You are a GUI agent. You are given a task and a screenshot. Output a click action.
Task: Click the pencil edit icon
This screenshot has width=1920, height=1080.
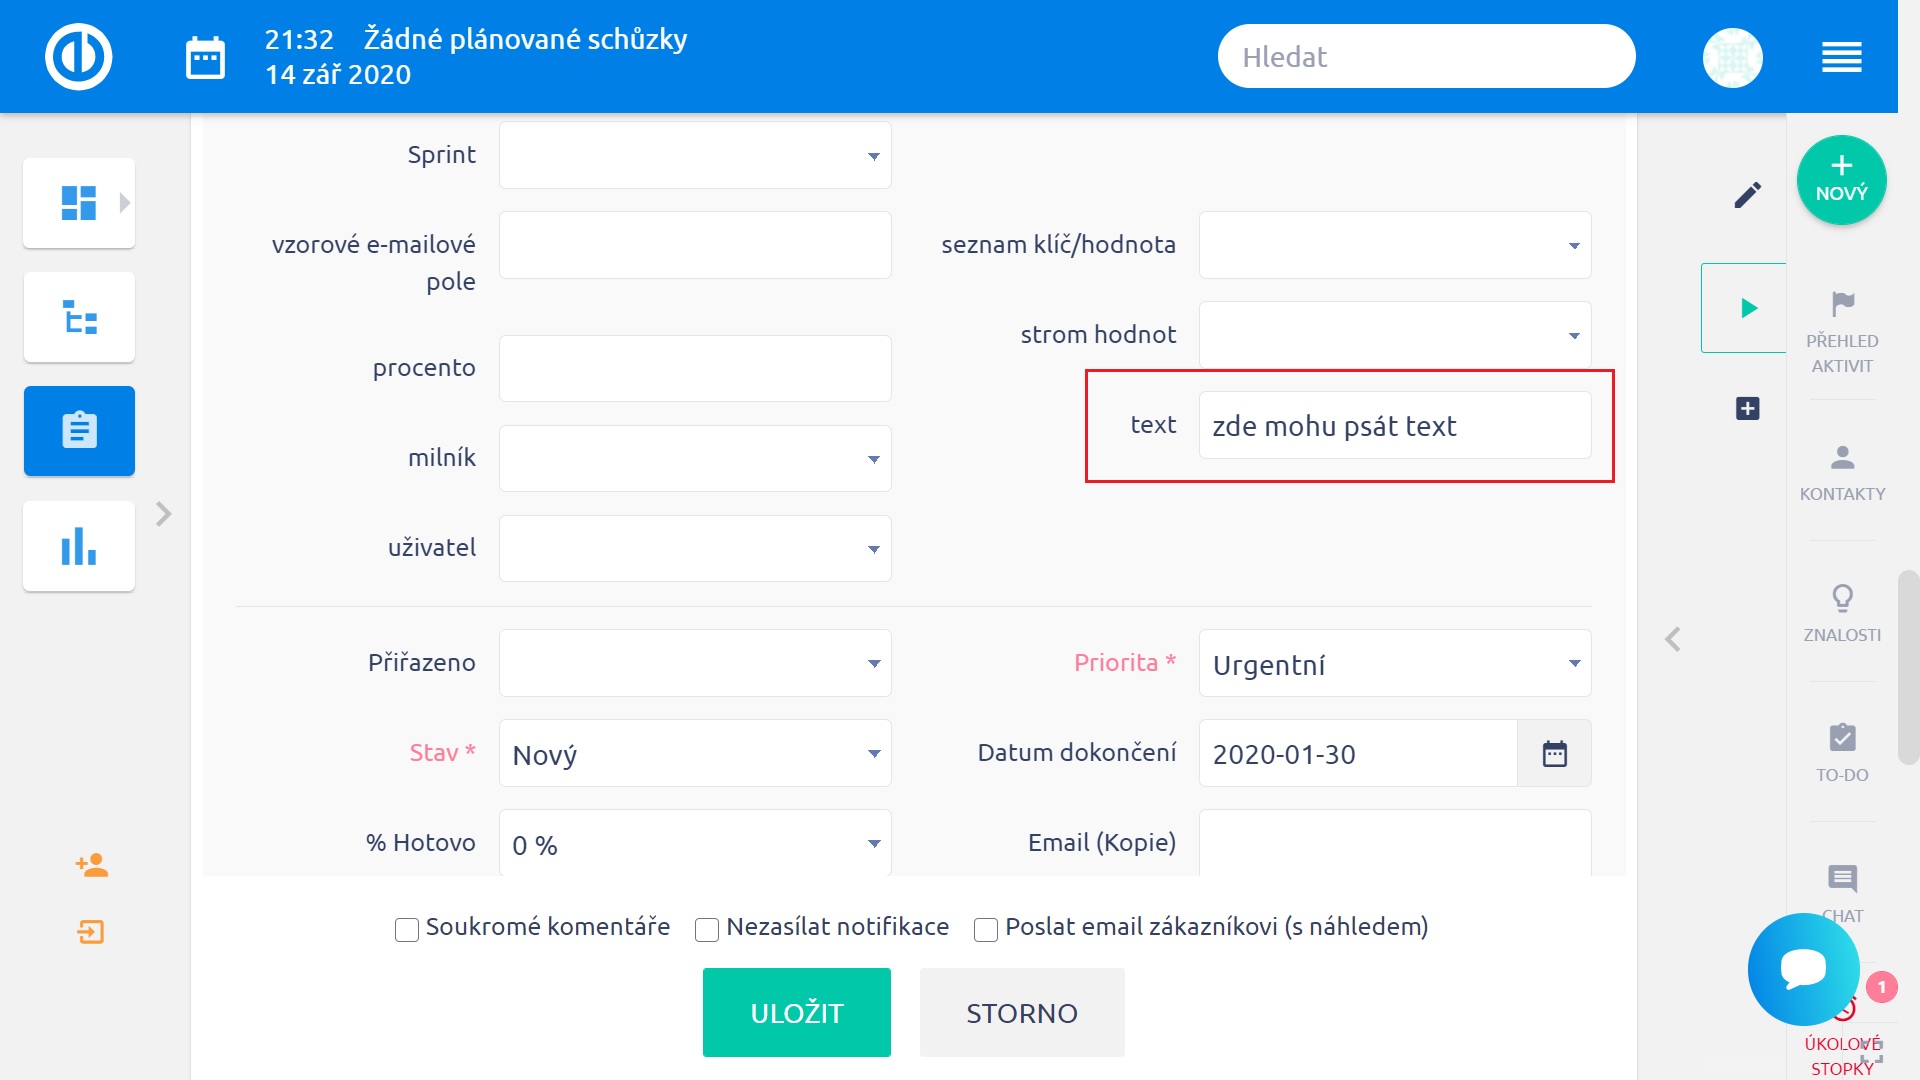[1747, 195]
